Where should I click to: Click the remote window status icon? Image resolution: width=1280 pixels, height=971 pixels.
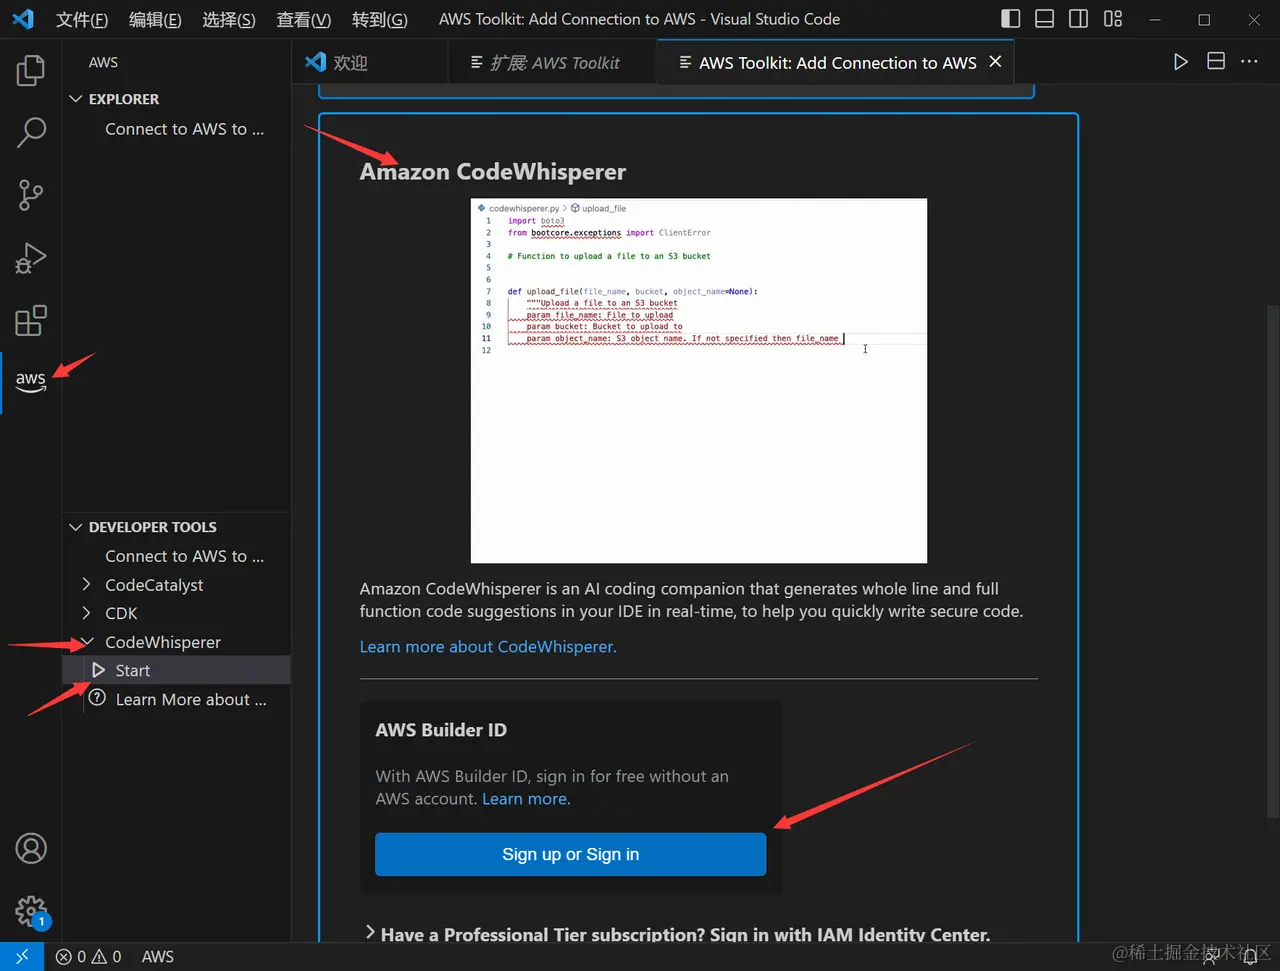coord(22,957)
